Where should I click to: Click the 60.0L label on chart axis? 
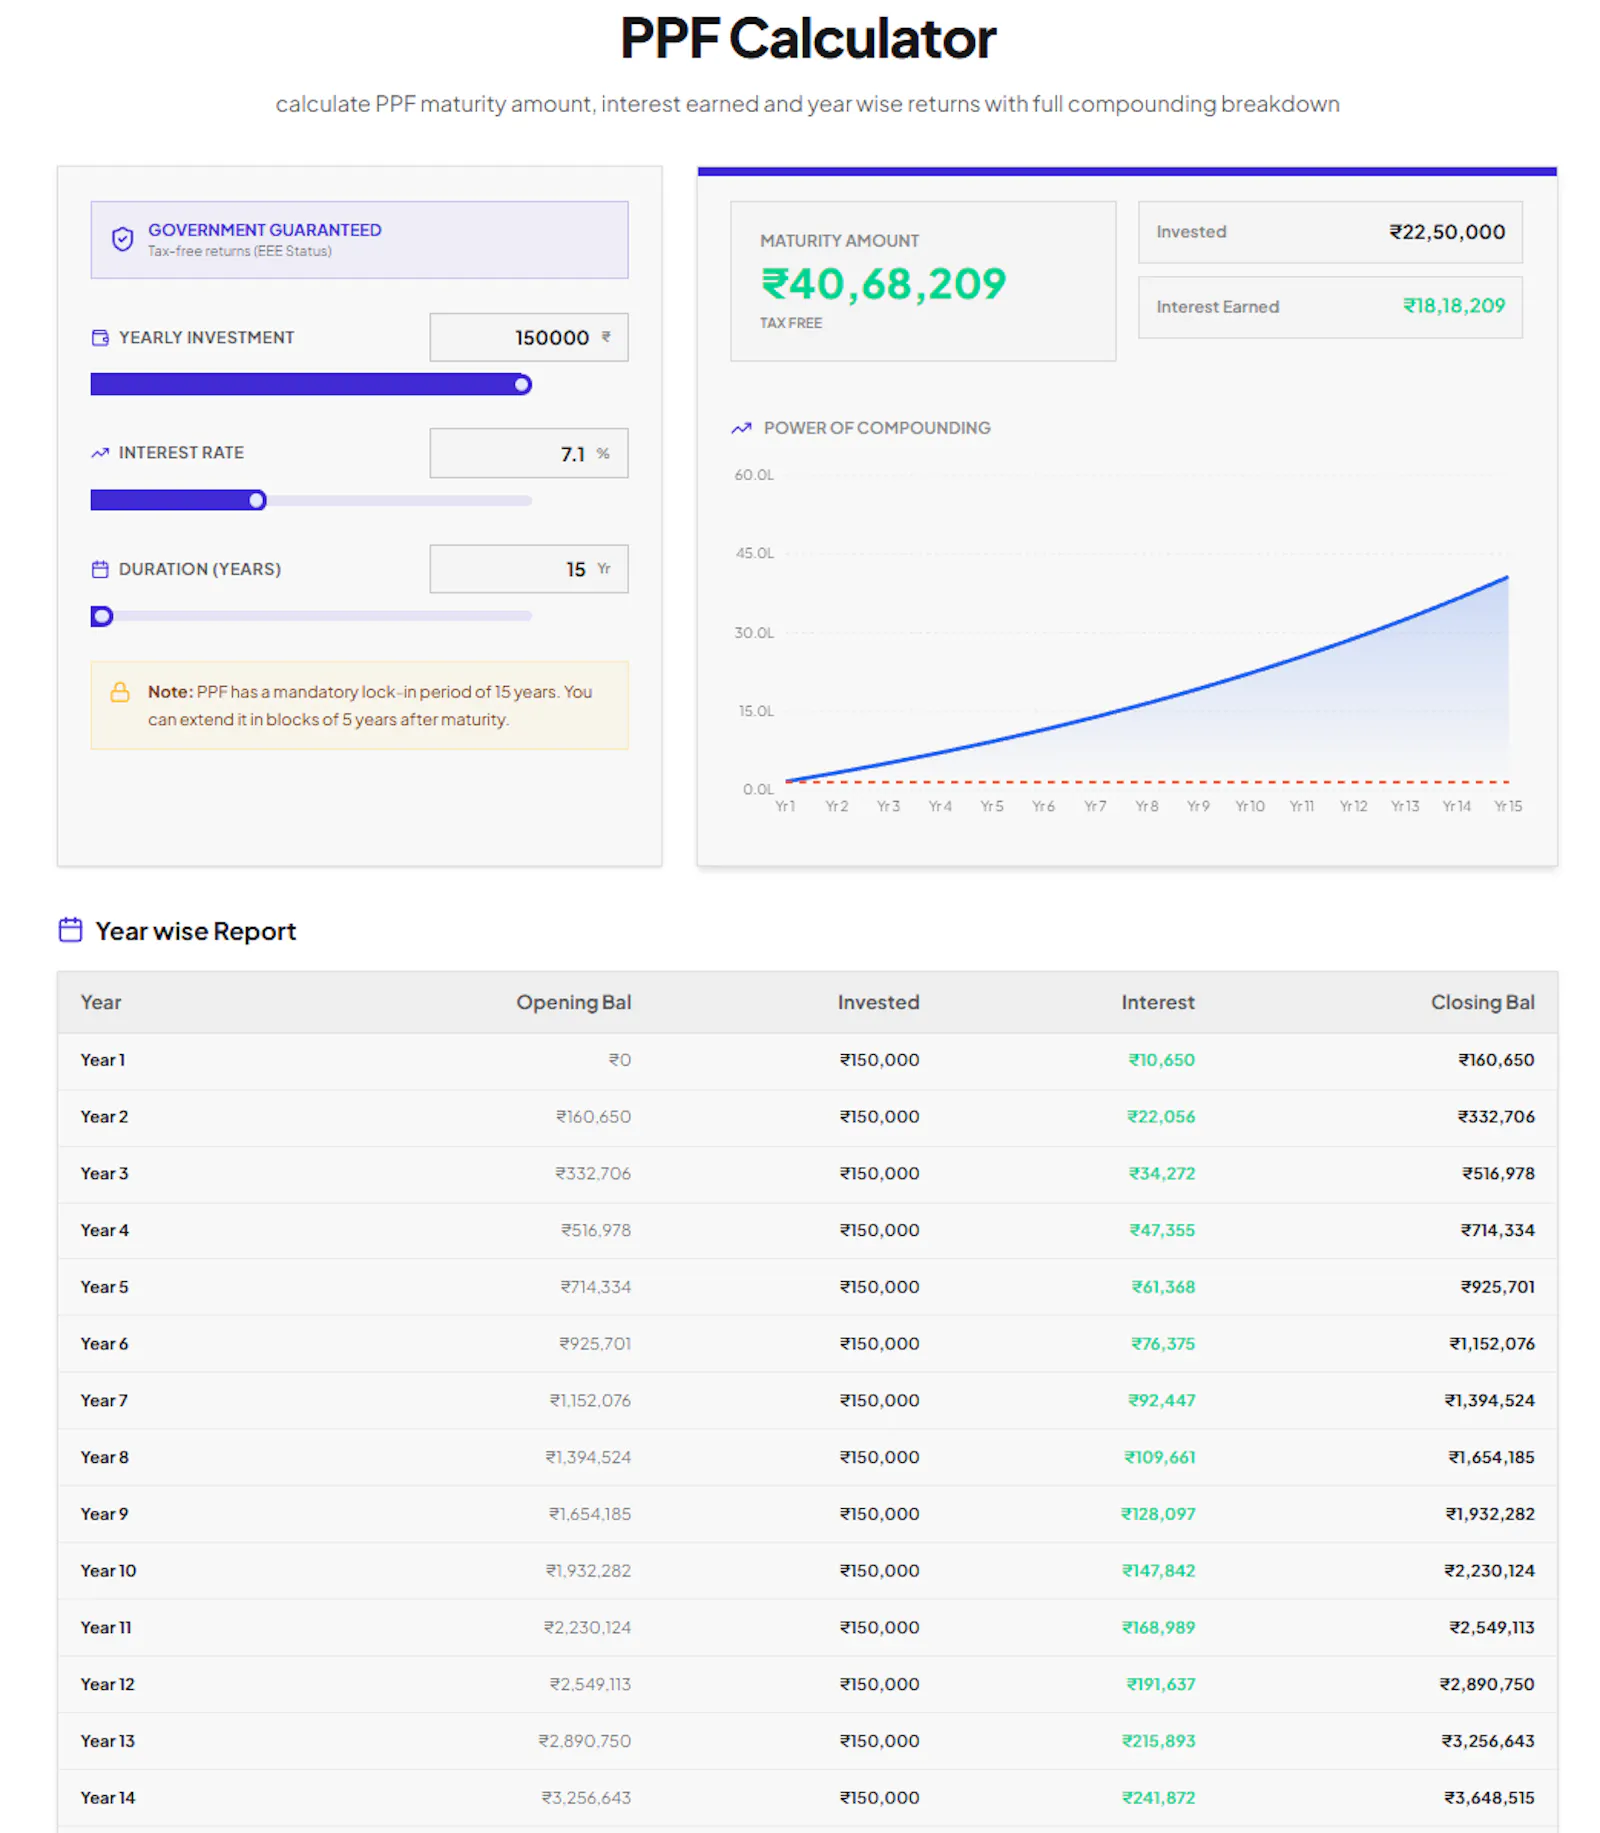(754, 475)
